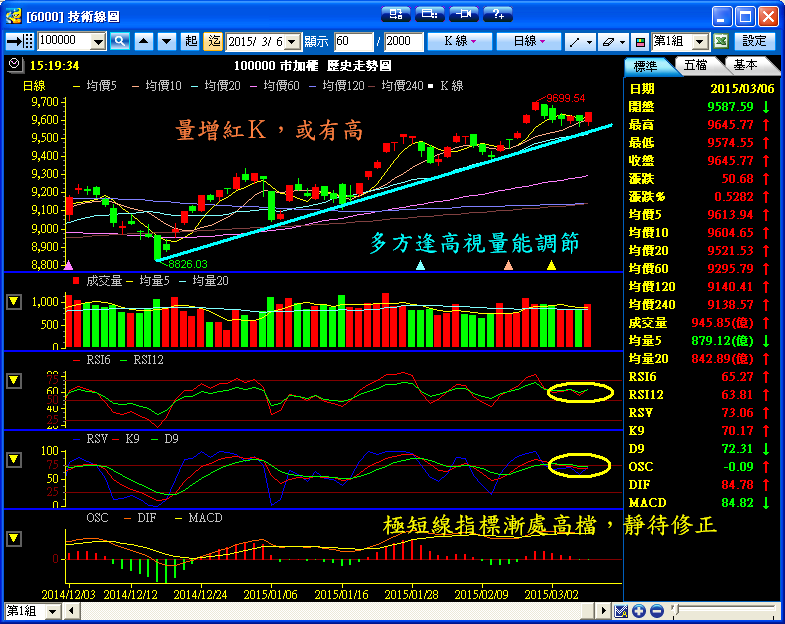Switch to the 五檔 tab
Viewport: 785px width, 624px height.
point(697,65)
